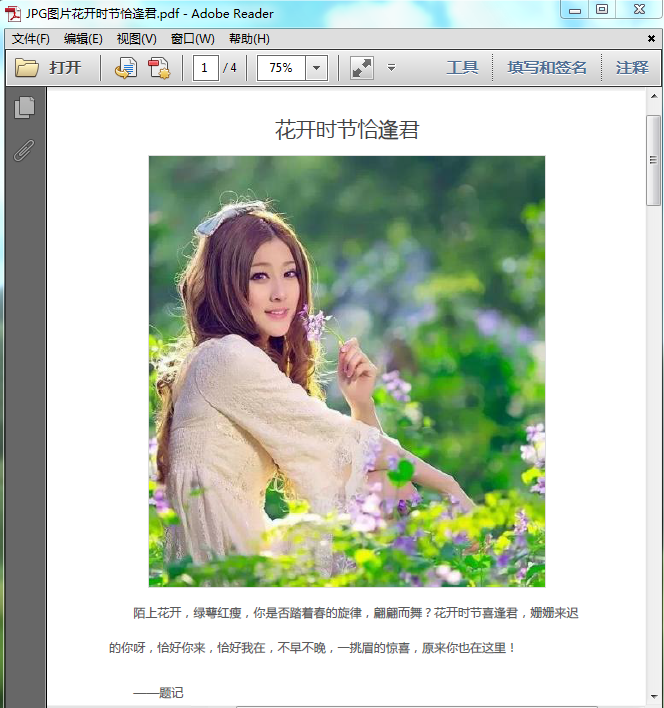Show the page thumbnails panel
This screenshot has height=708, width=664.
click(25, 108)
